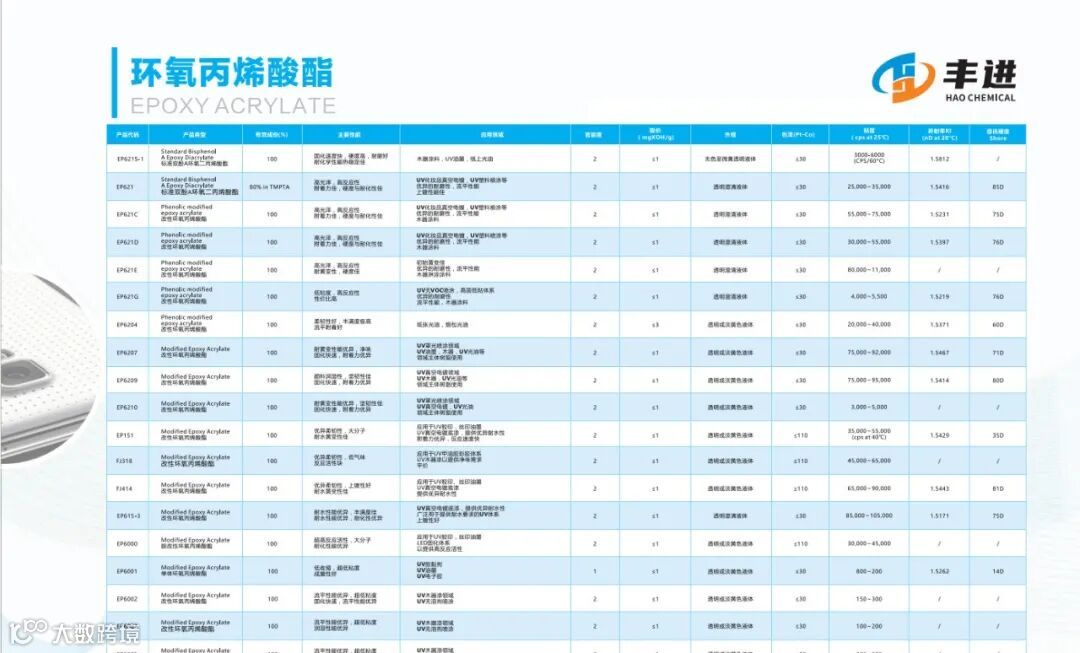This screenshot has height=653, width=1080.
Task: Click hardness value 81D in FJ414 row
Action: (x=997, y=488)
